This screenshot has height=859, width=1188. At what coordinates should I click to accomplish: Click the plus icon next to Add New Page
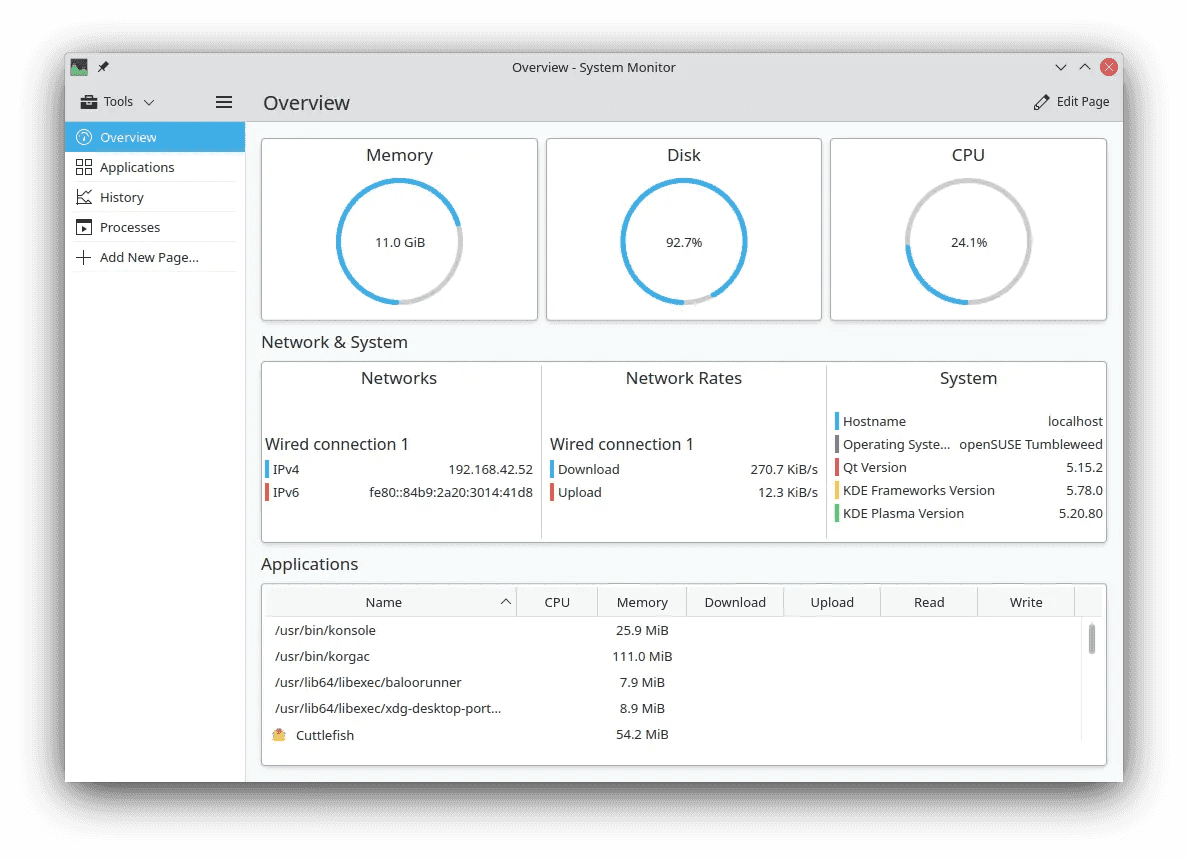(84, 257)
